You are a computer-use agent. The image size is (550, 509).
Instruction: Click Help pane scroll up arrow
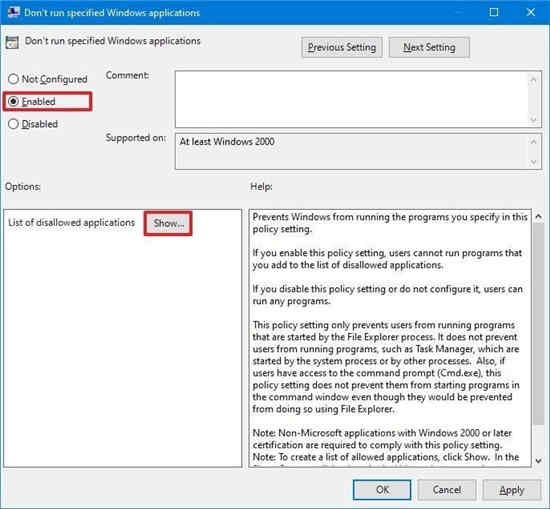[x=538, y=217]
